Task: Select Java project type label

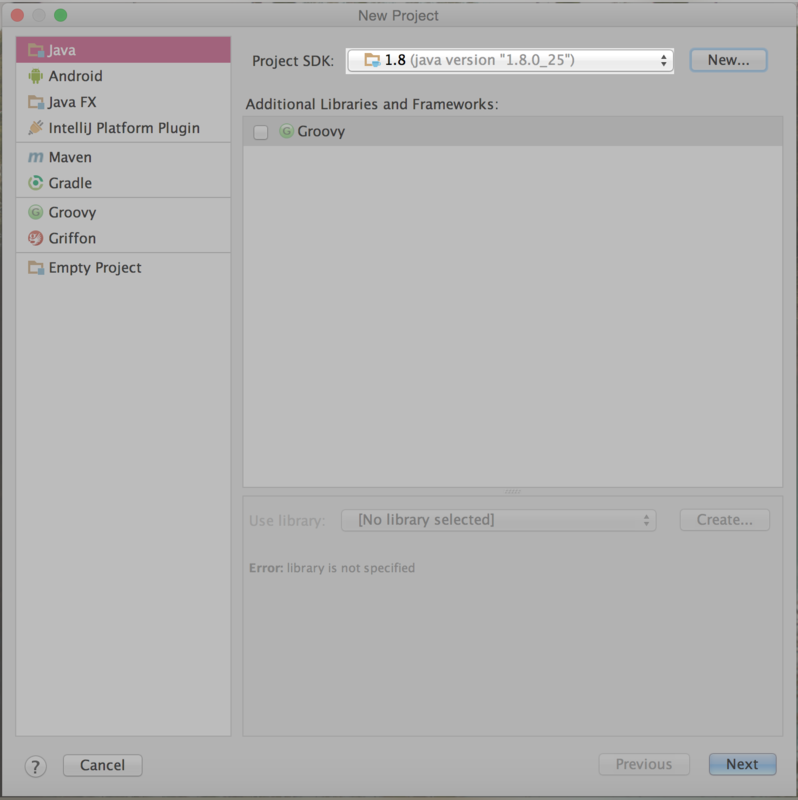Action: (62, 50)
